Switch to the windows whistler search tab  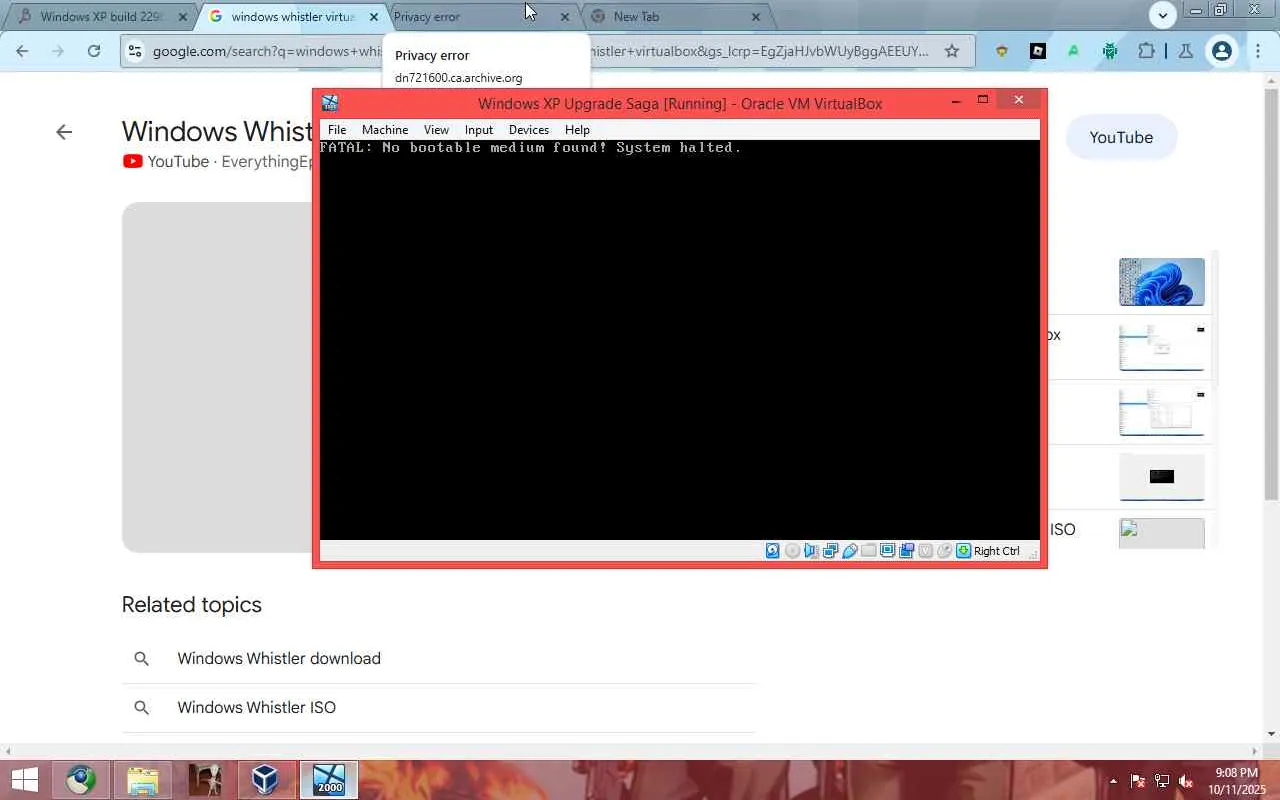[x=292, y=17]
